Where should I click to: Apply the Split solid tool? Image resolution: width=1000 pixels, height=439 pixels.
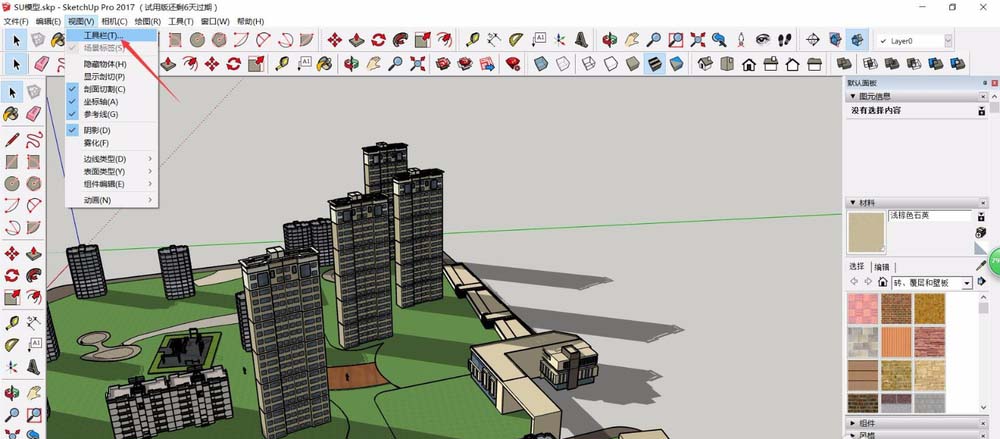click(x=957, y=64)
